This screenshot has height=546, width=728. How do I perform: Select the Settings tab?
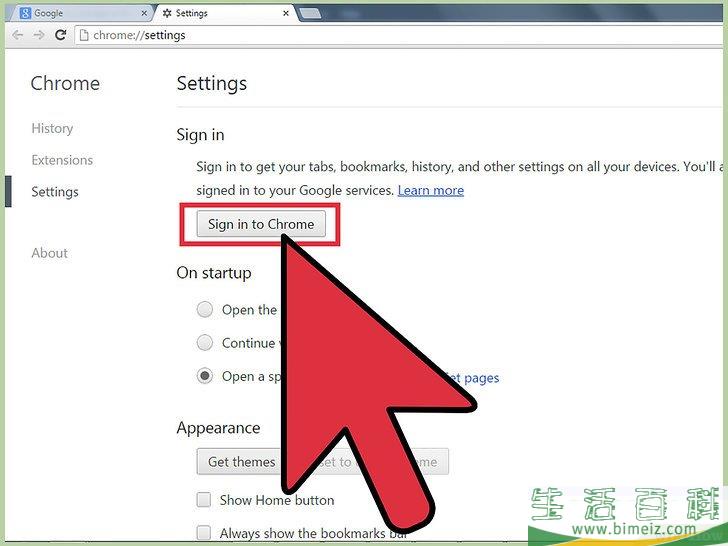pyautogui.click(x=226, y=13)
